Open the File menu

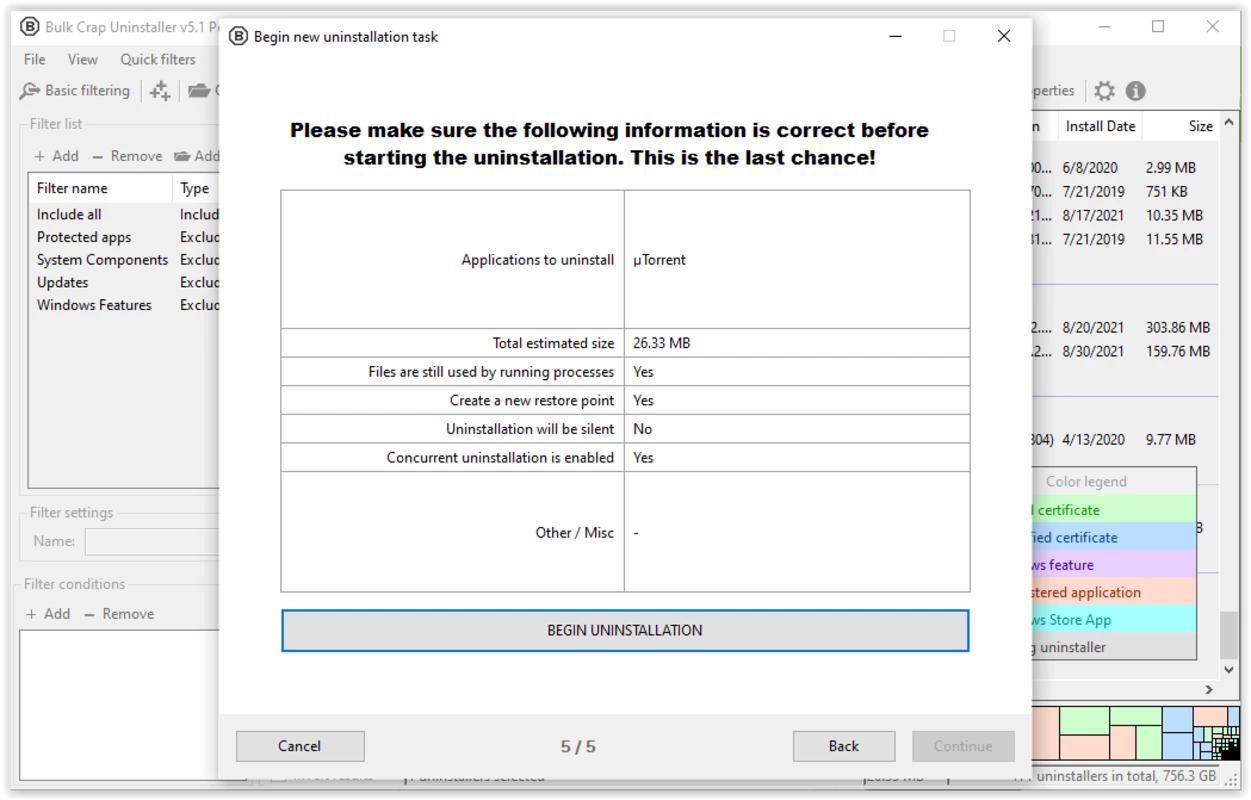35,59
